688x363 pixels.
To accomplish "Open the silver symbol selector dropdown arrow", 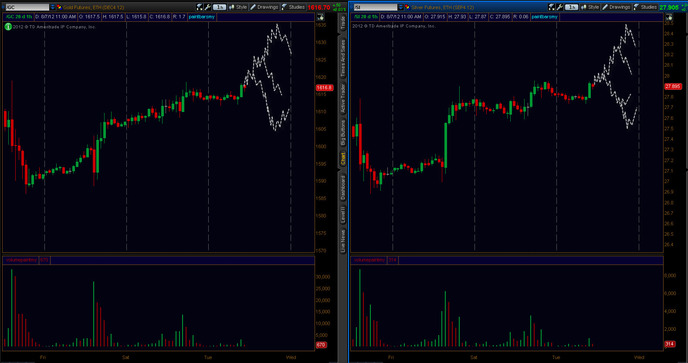I will [x=401, y=7].
